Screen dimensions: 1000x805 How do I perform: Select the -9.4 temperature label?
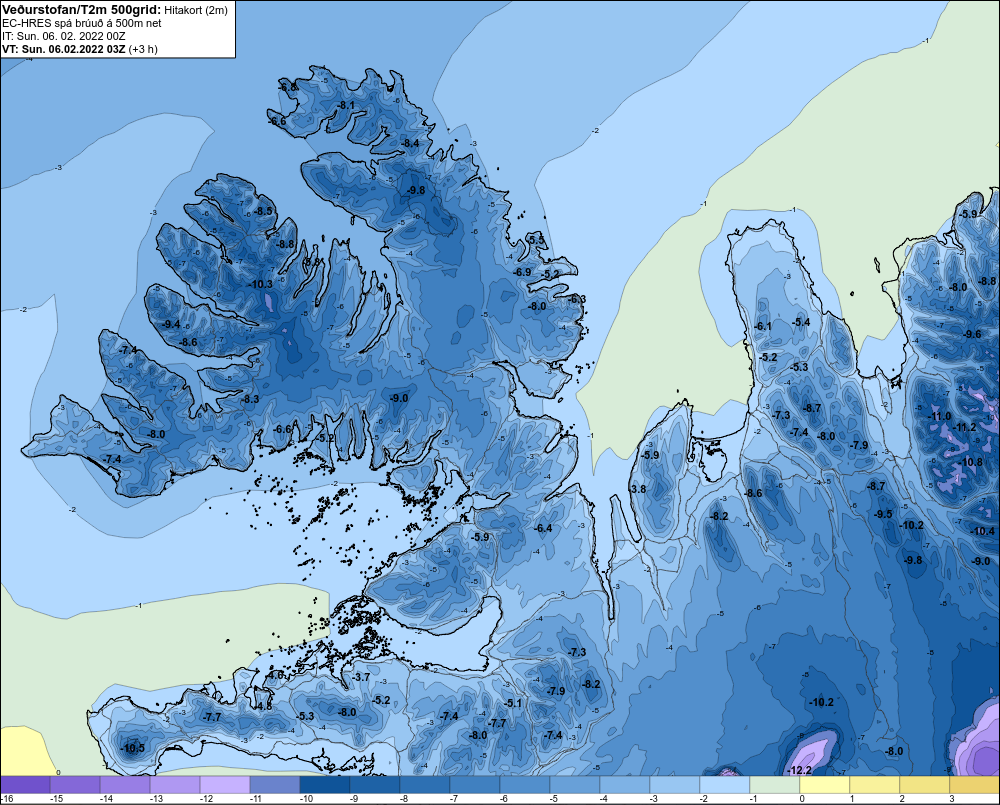pyautogui.click(x=170, y=324)
